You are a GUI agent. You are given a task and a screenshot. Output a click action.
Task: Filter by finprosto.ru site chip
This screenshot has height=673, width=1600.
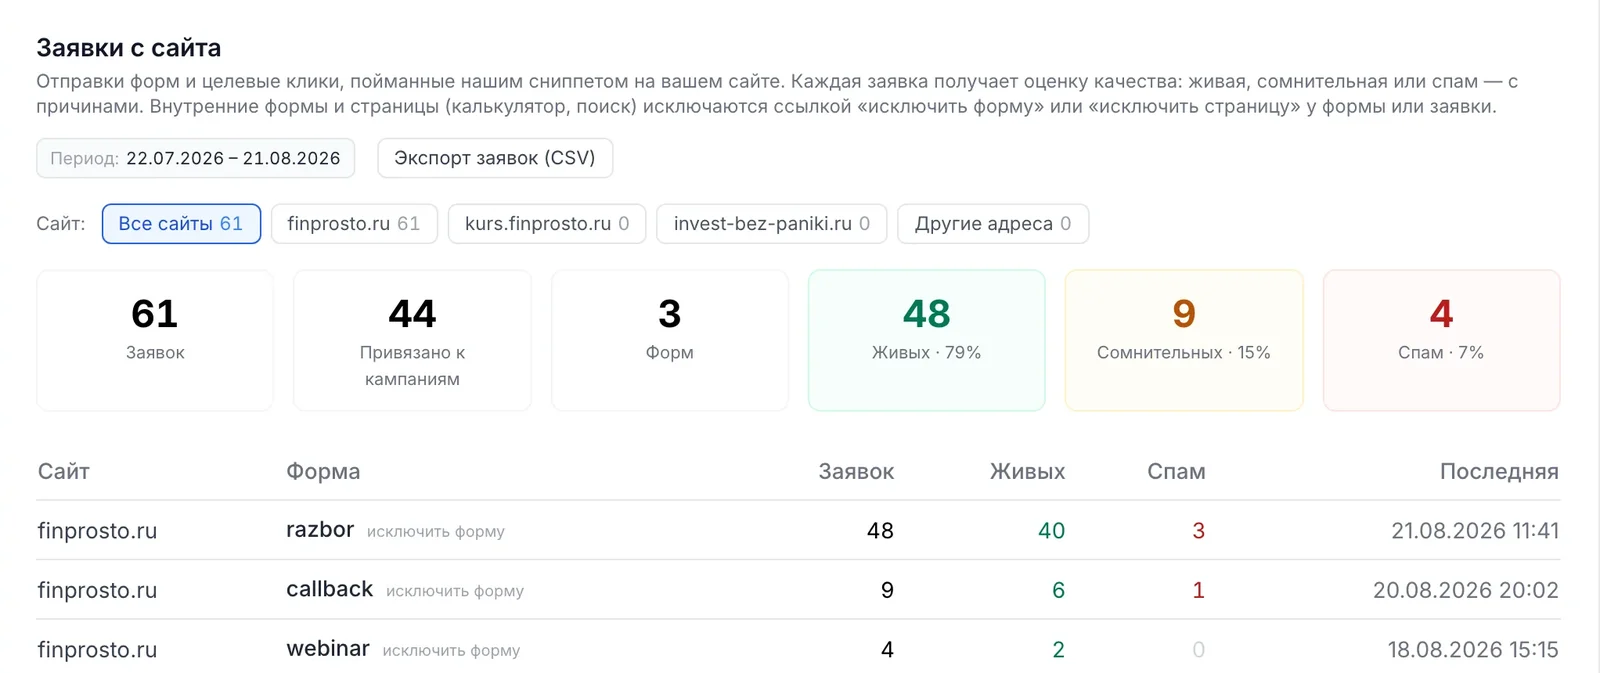tap(354, 224)
